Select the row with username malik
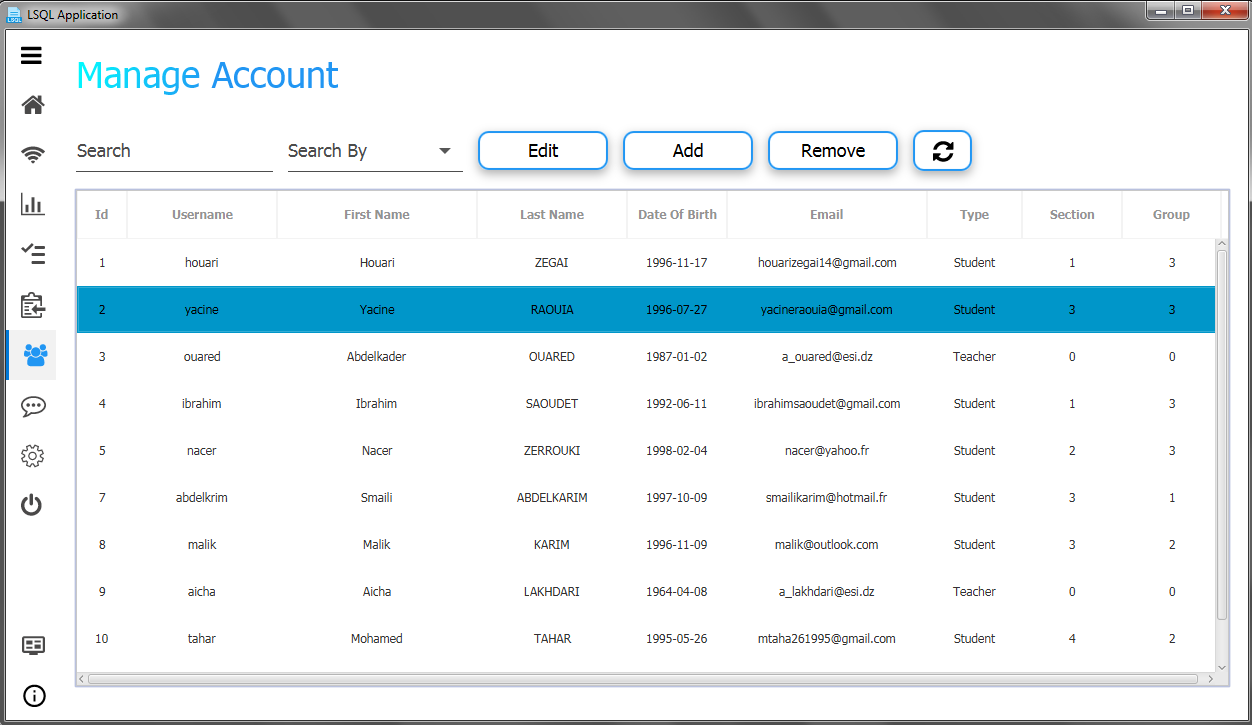The width and height of the screenshot is (1252, 725). click(646, 545)
